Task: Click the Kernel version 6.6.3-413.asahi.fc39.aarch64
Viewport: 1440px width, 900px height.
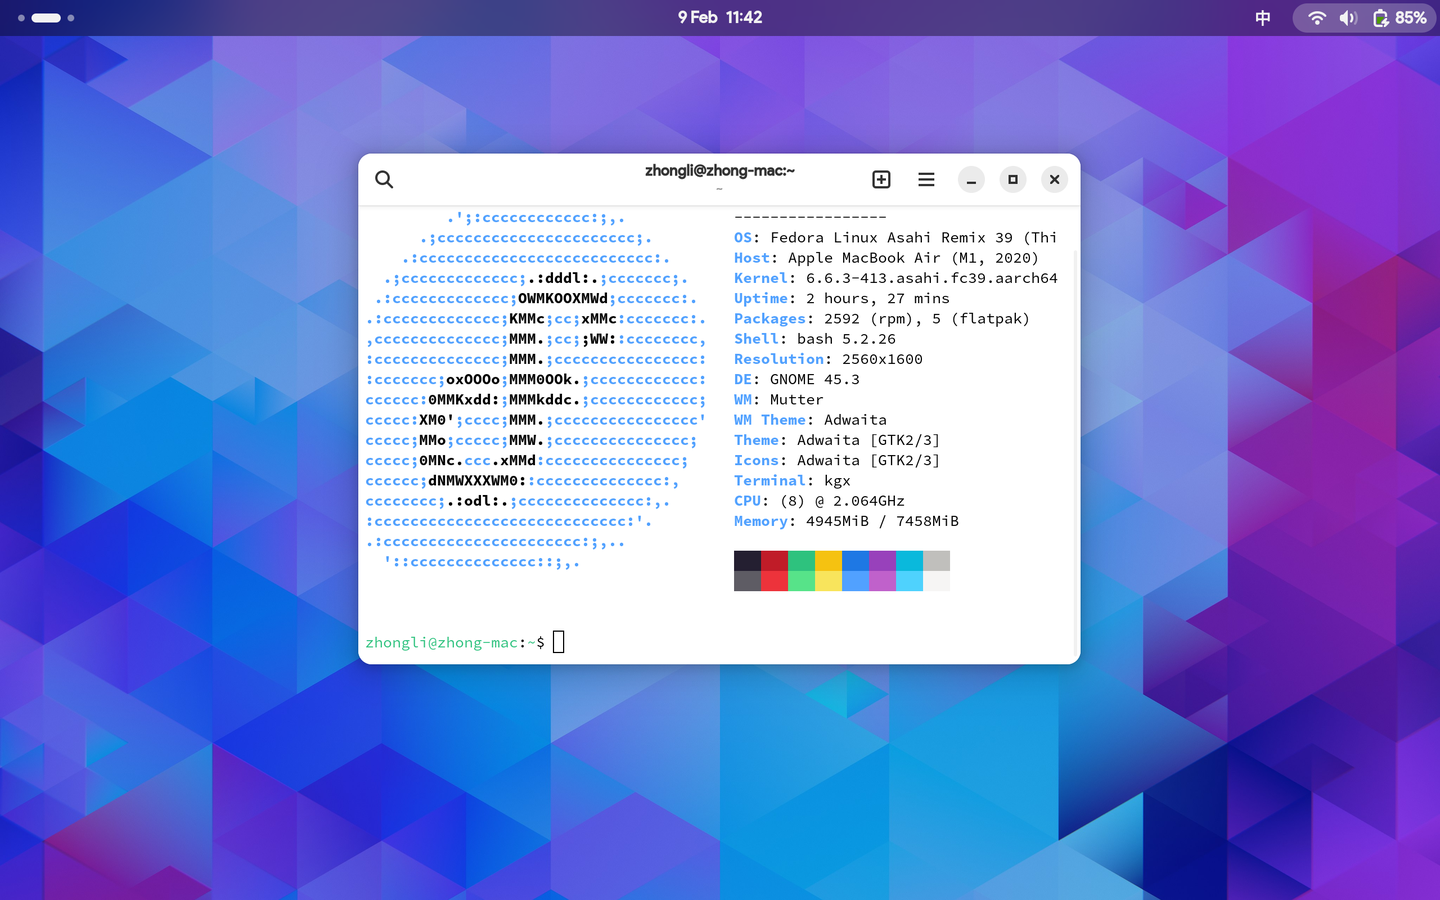Action: click(x=932, y=278)
